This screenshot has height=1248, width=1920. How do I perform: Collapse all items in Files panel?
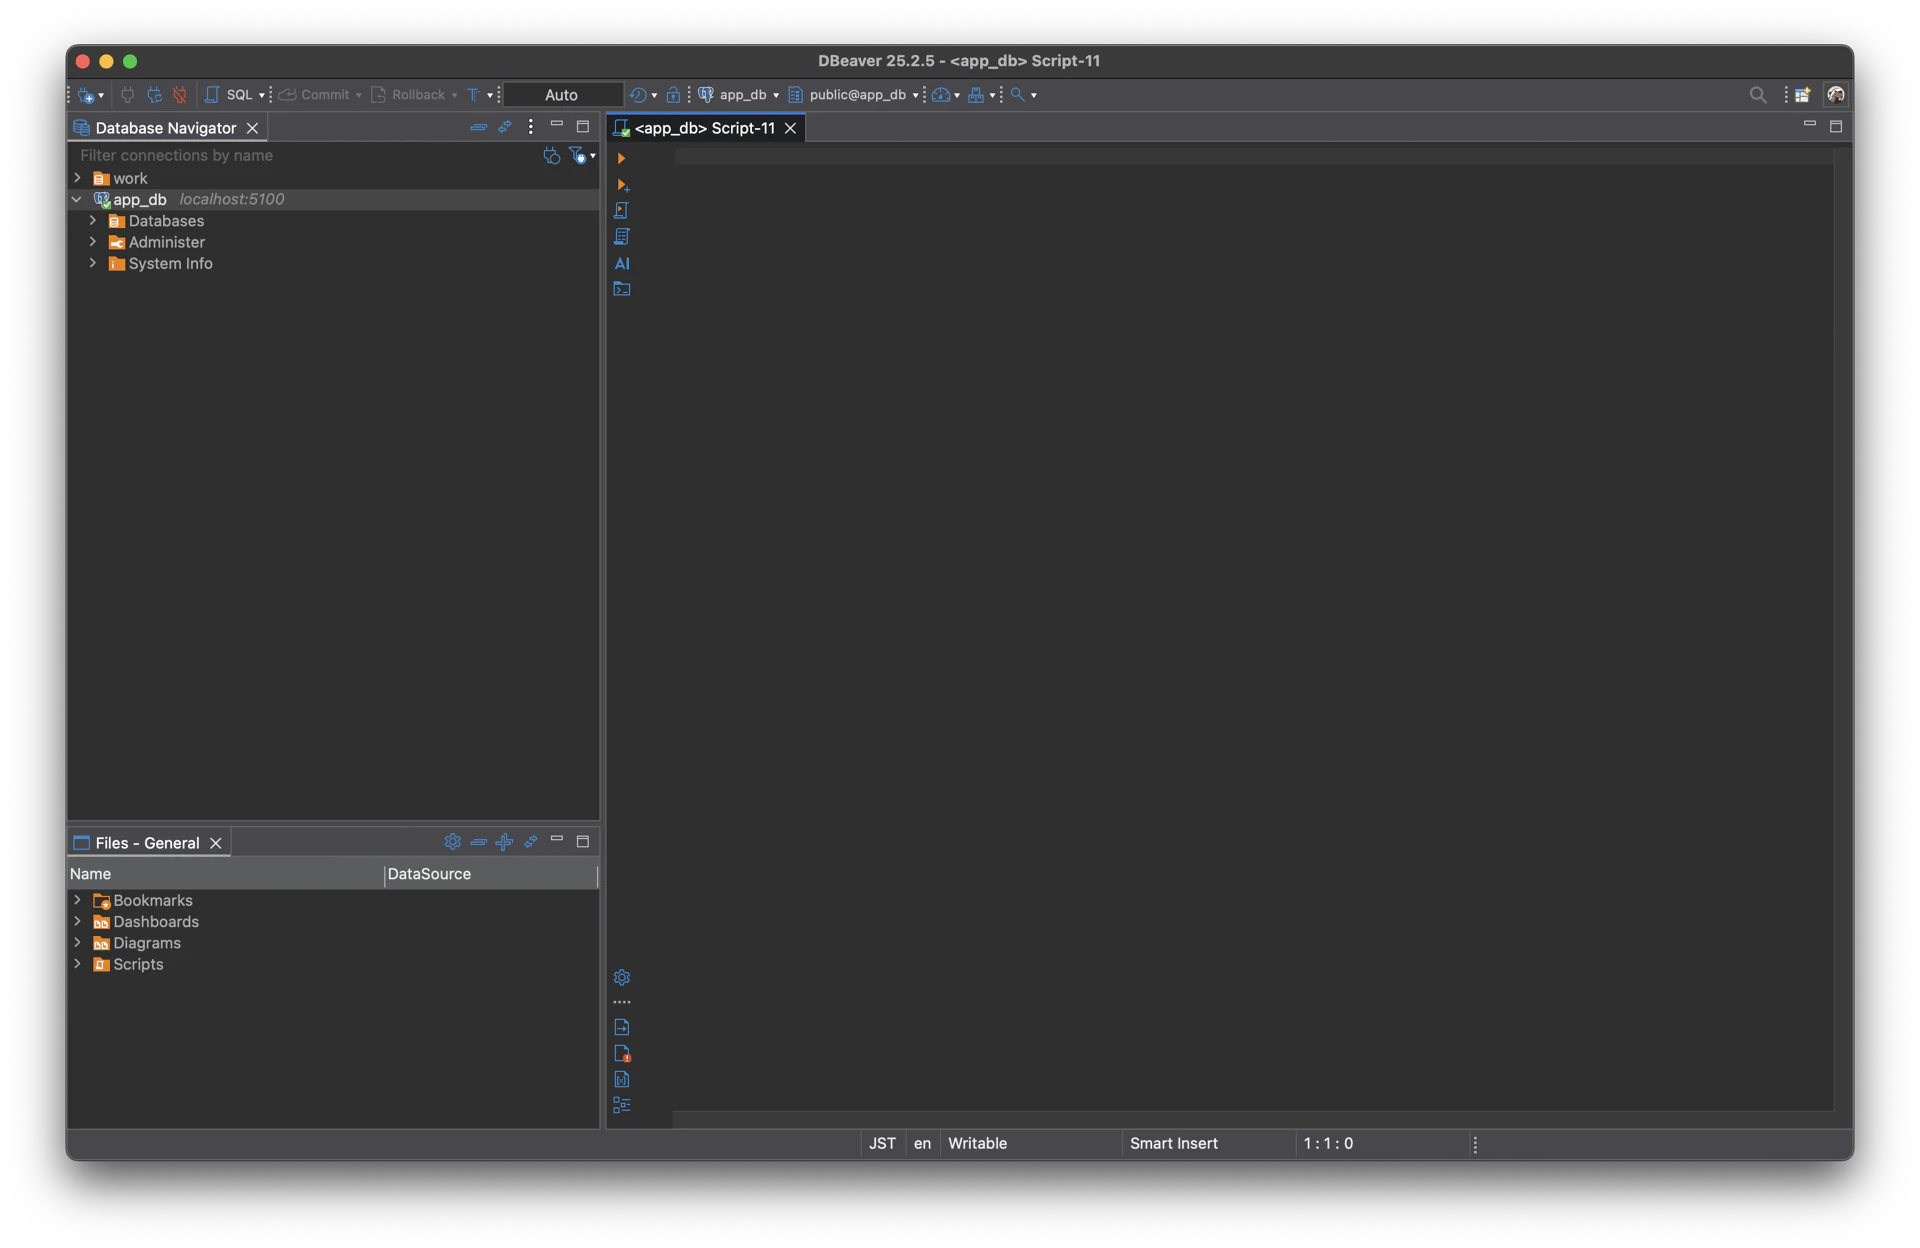[x=478, y=842]
